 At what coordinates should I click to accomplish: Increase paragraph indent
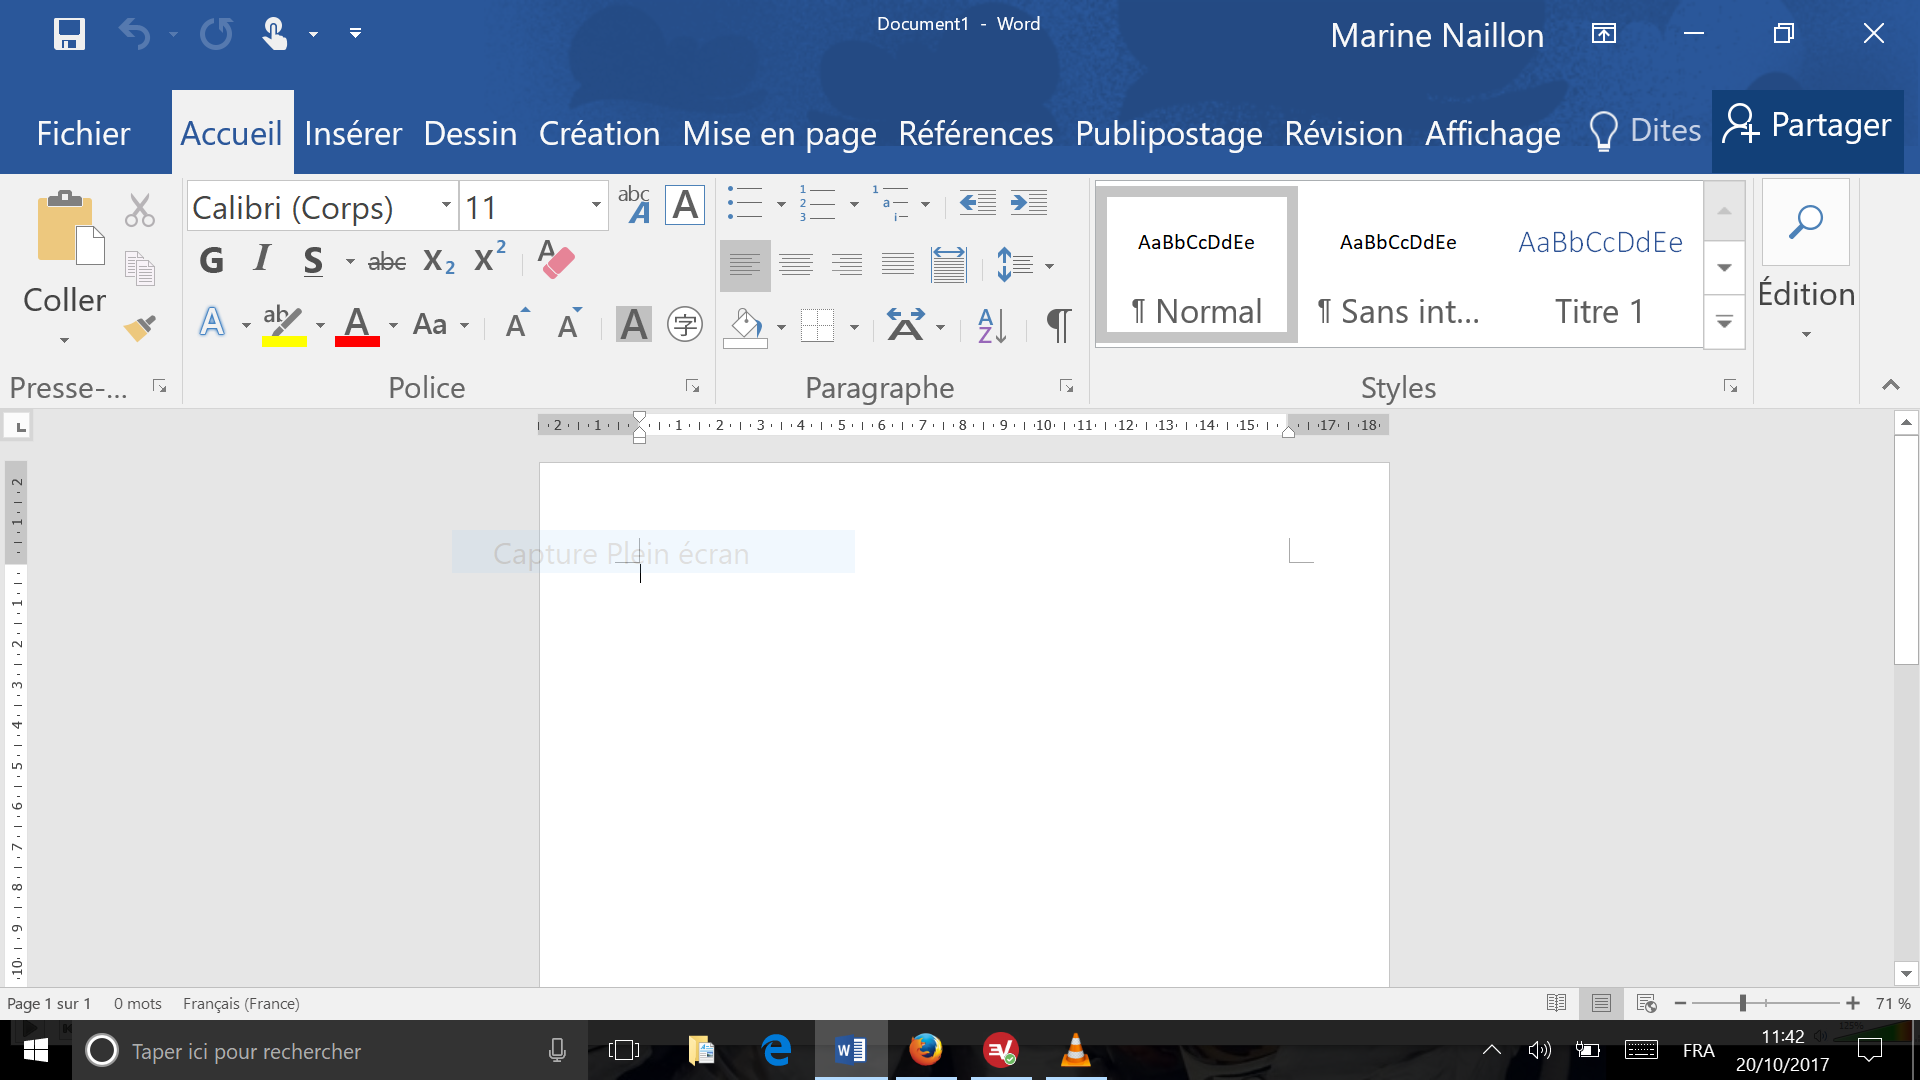pos(1028,203)
